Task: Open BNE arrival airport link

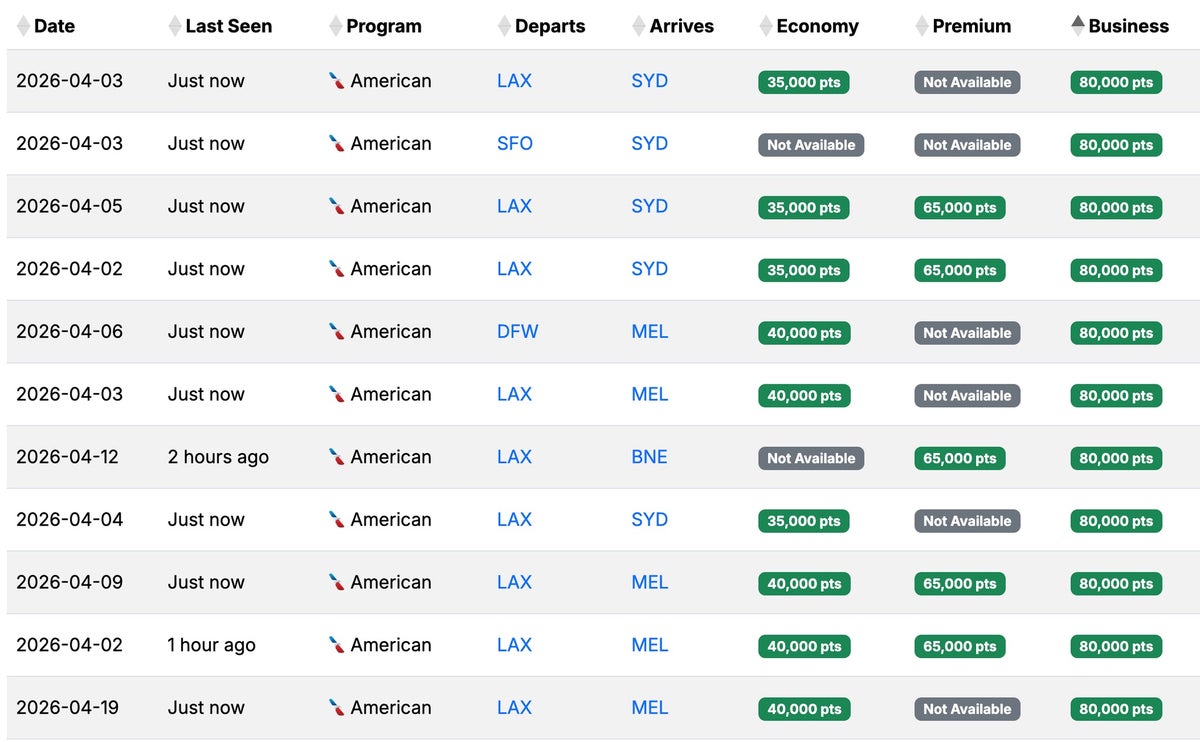Action: [x=649, y=457]
